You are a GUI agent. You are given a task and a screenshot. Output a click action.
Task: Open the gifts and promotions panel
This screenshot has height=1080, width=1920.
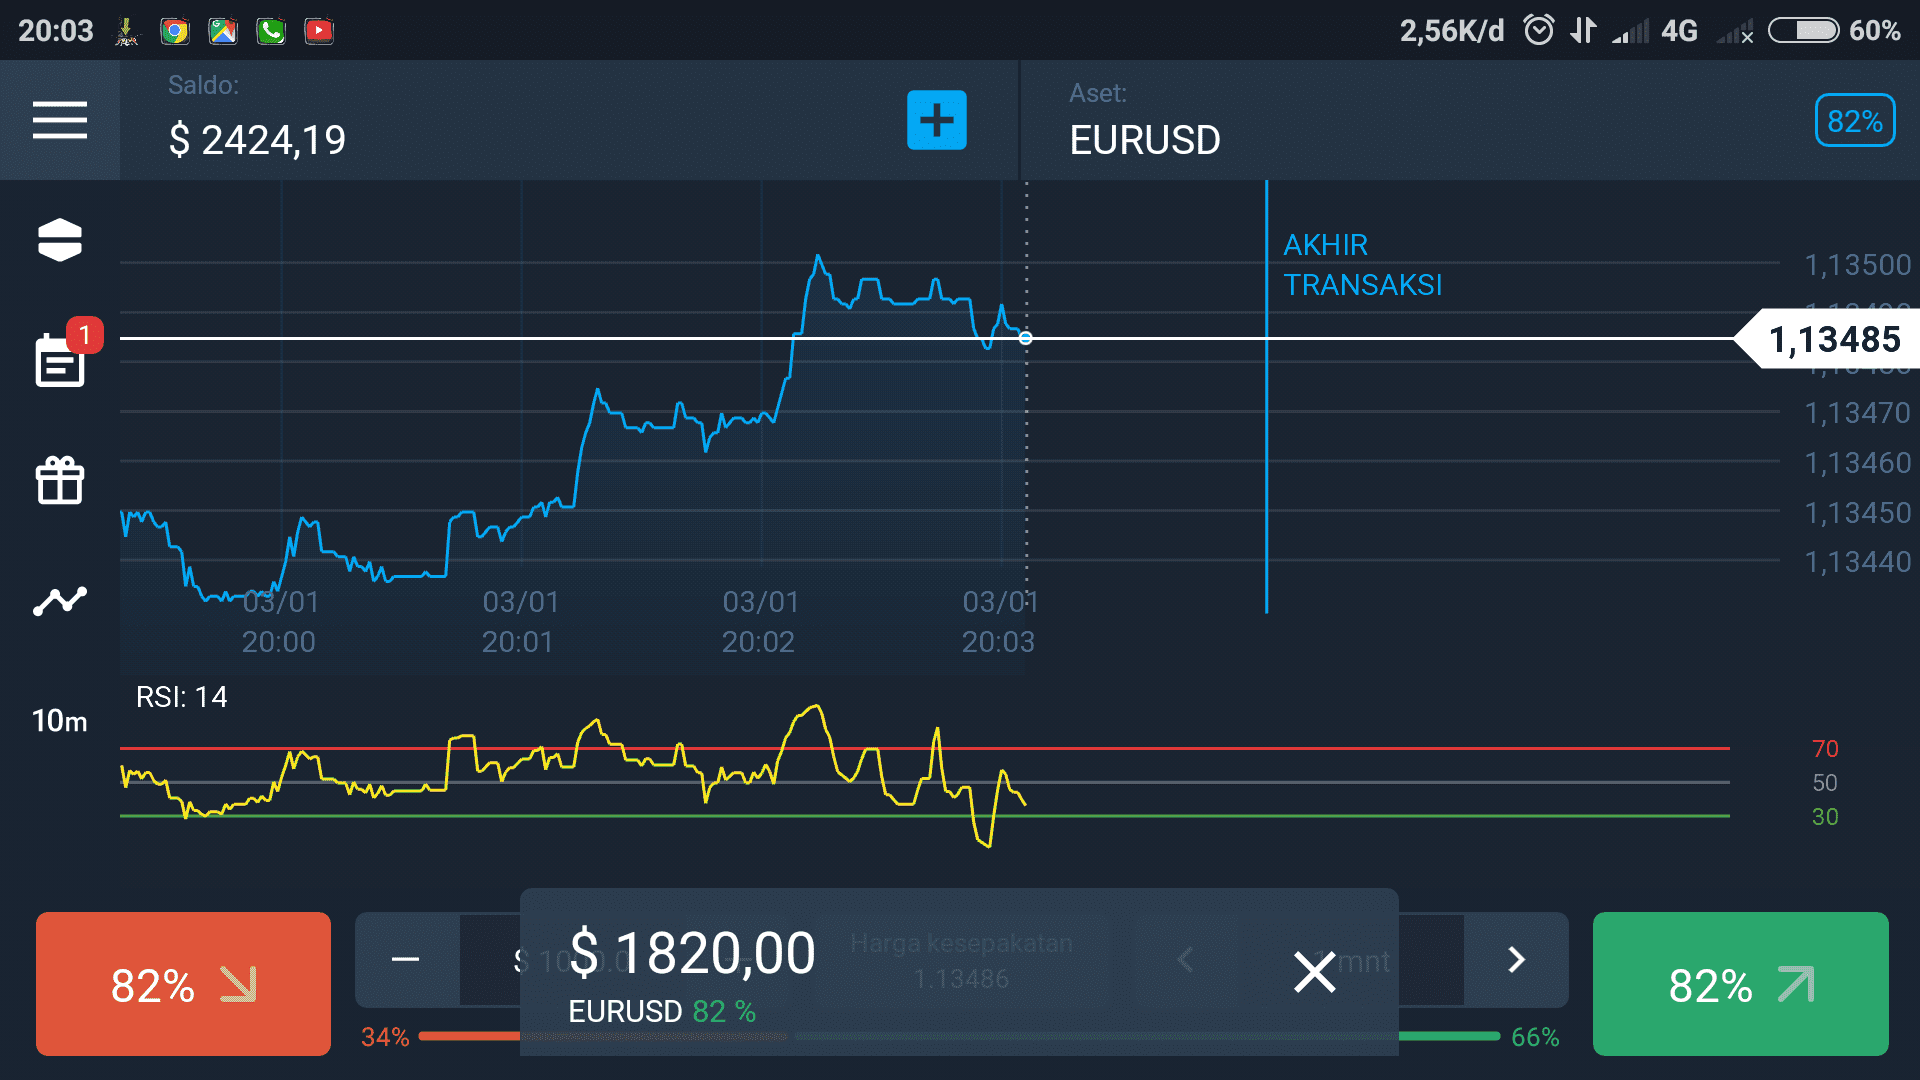pos(60,481)
